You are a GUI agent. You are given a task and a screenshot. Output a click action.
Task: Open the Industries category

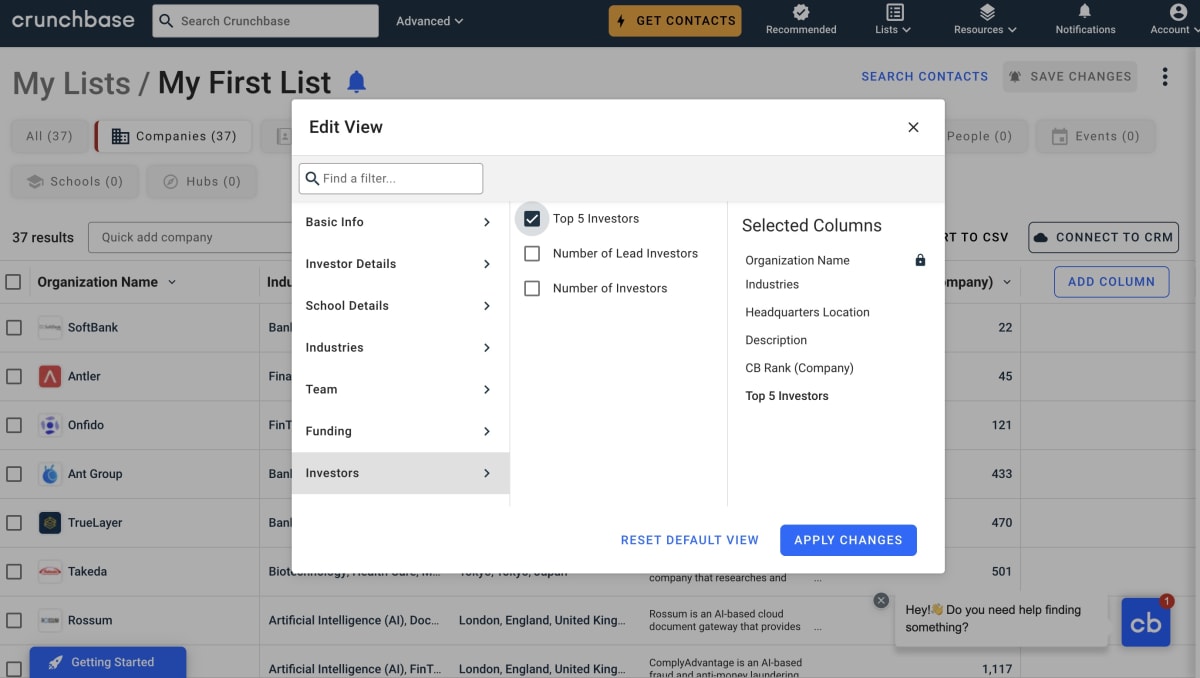coord(400,348)
